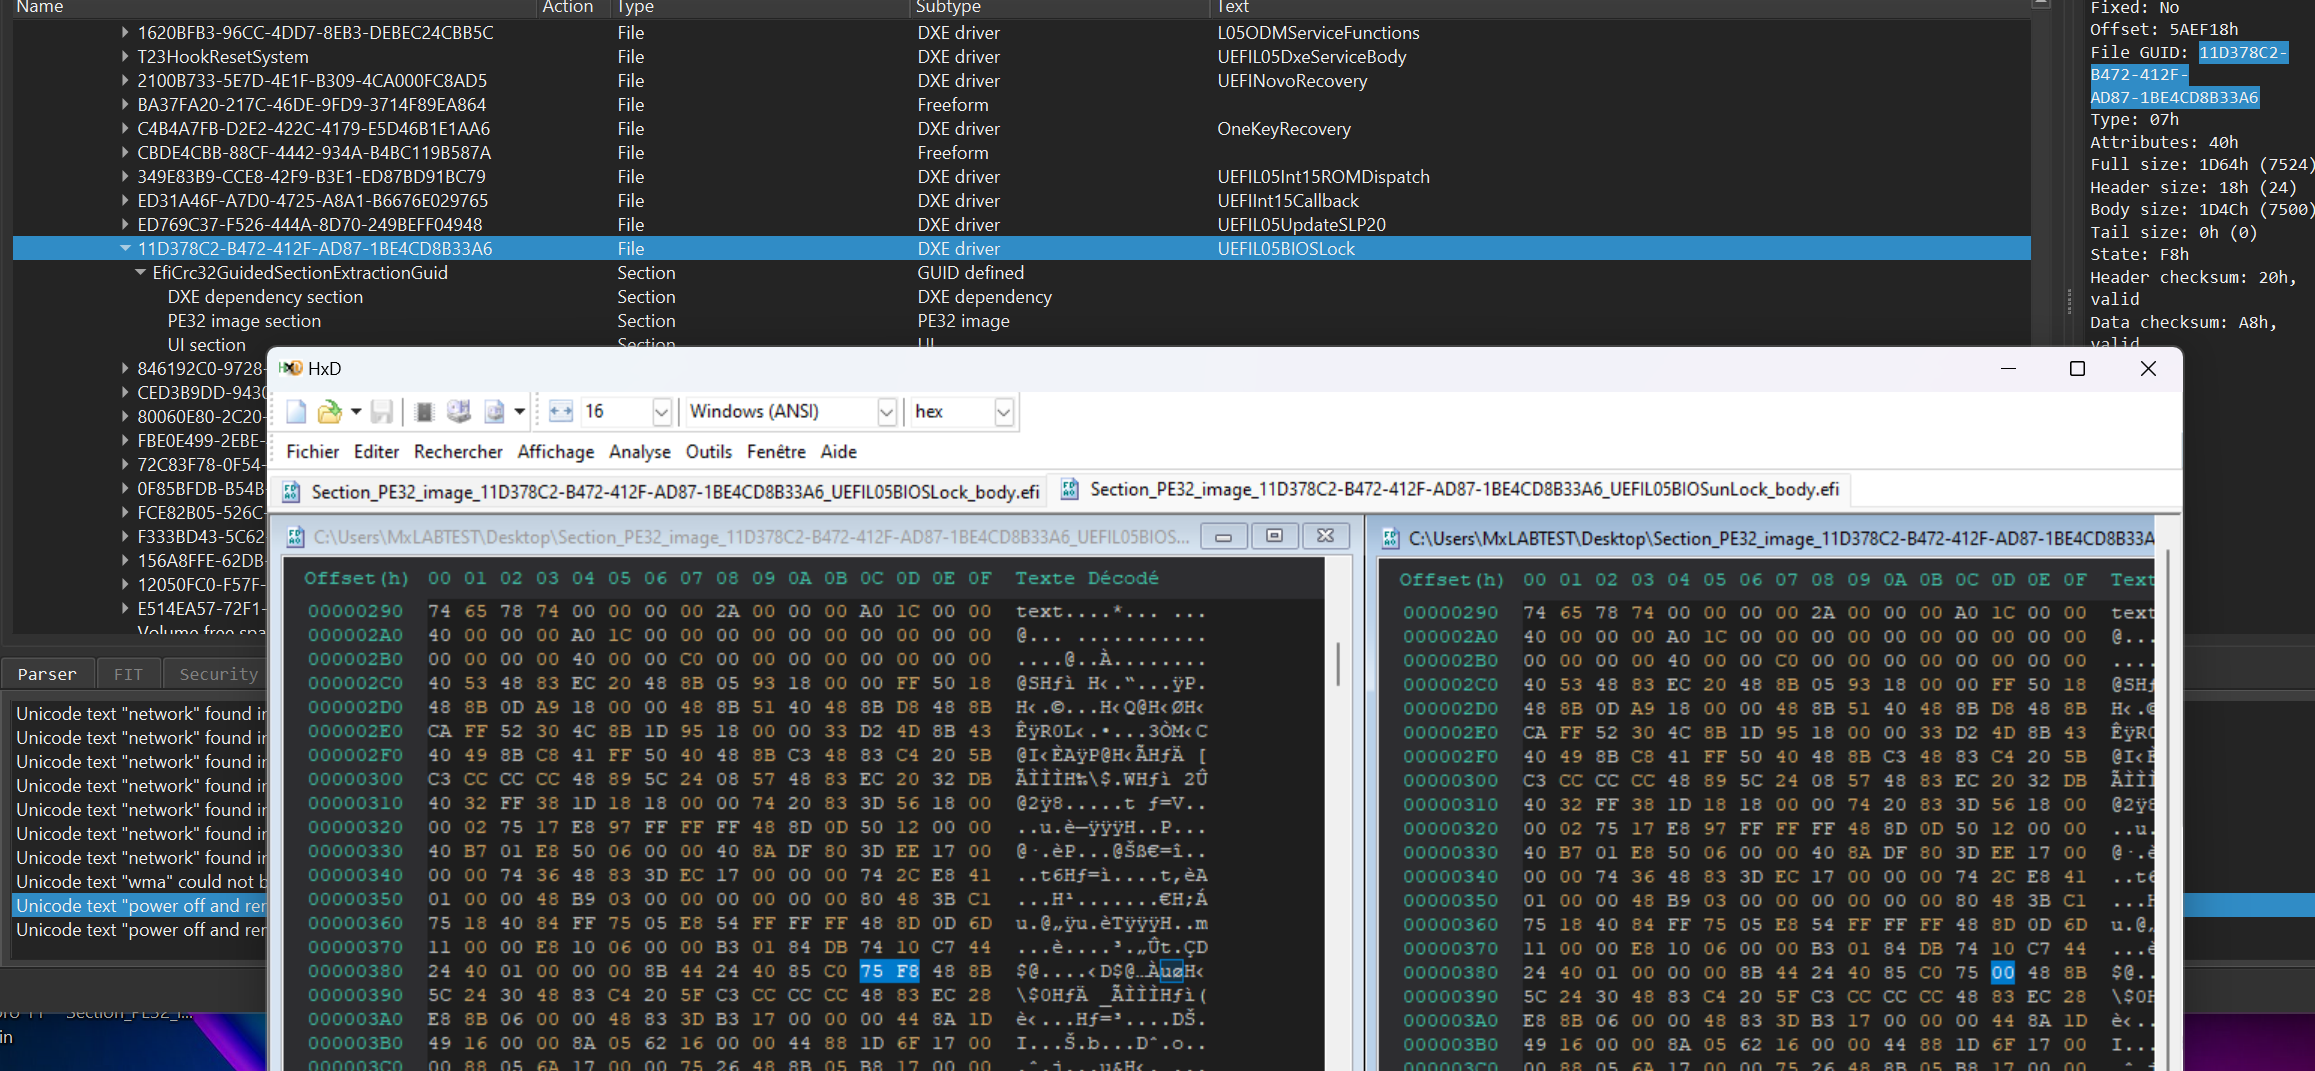Click the open disk image icon
Screen dimensions: 2315x1071
[494, 412]
